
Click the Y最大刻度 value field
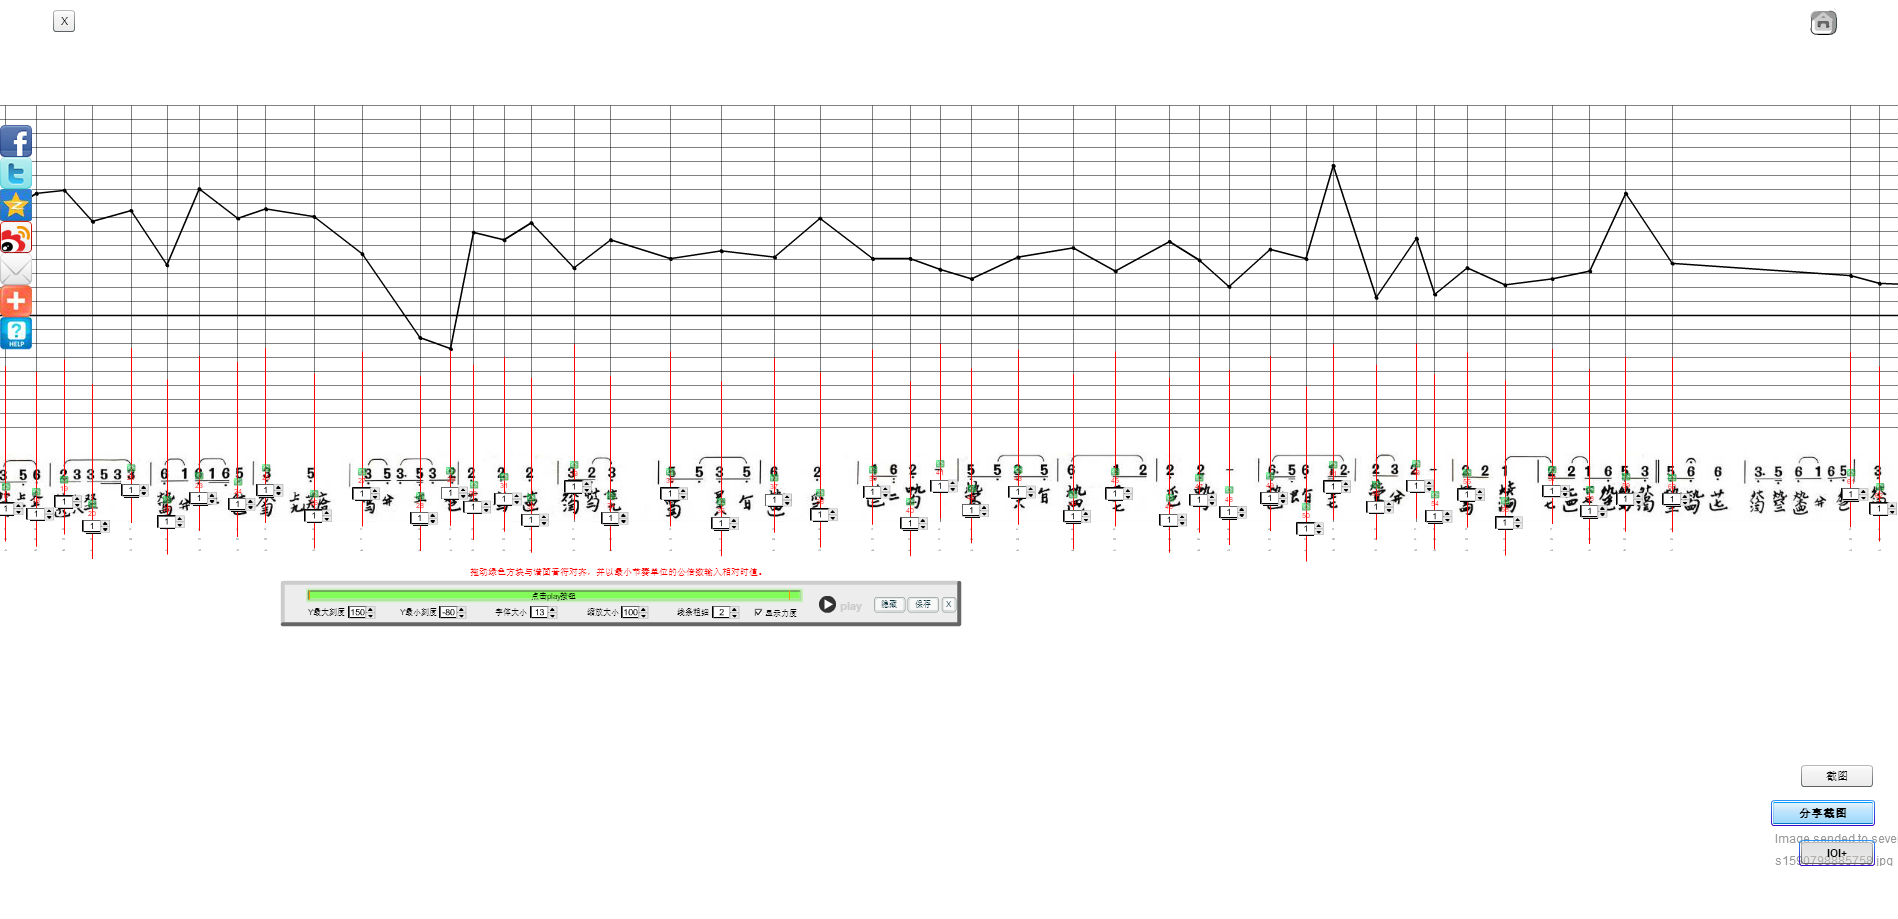coord(356,612)
